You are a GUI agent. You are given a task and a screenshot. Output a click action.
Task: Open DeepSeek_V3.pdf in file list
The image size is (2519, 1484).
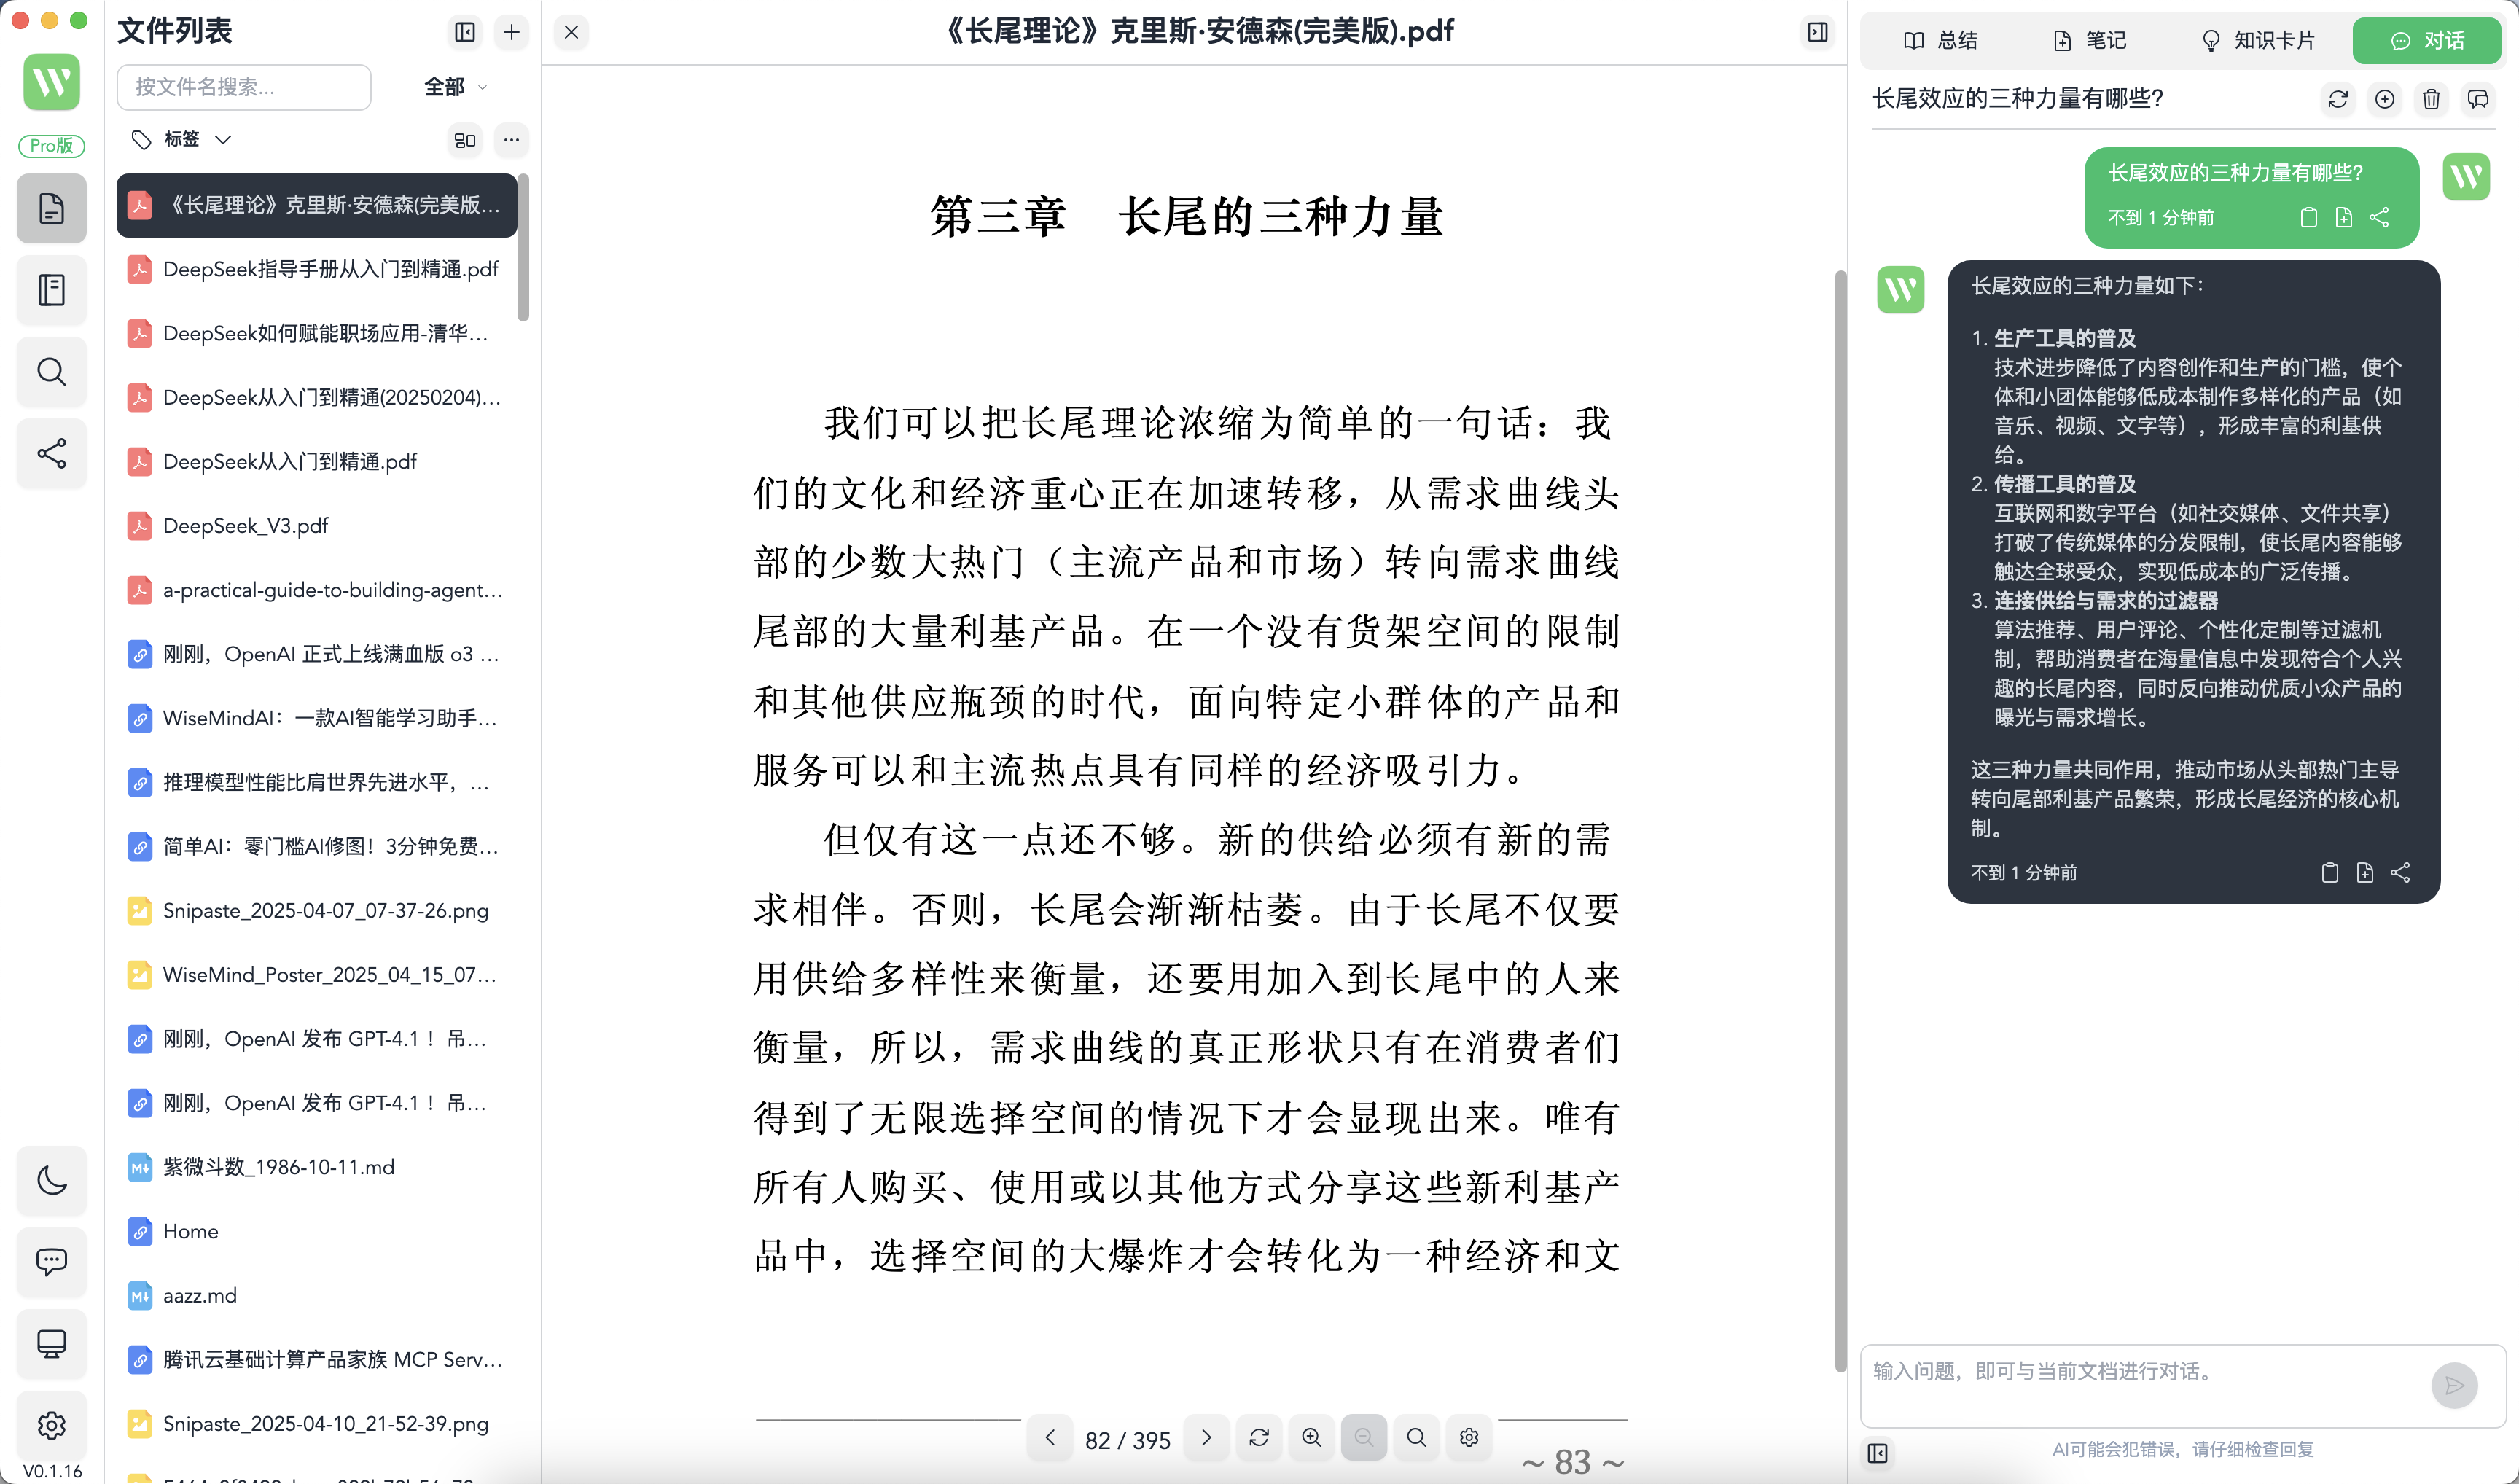pyautogui.click(x=245, y=525)
